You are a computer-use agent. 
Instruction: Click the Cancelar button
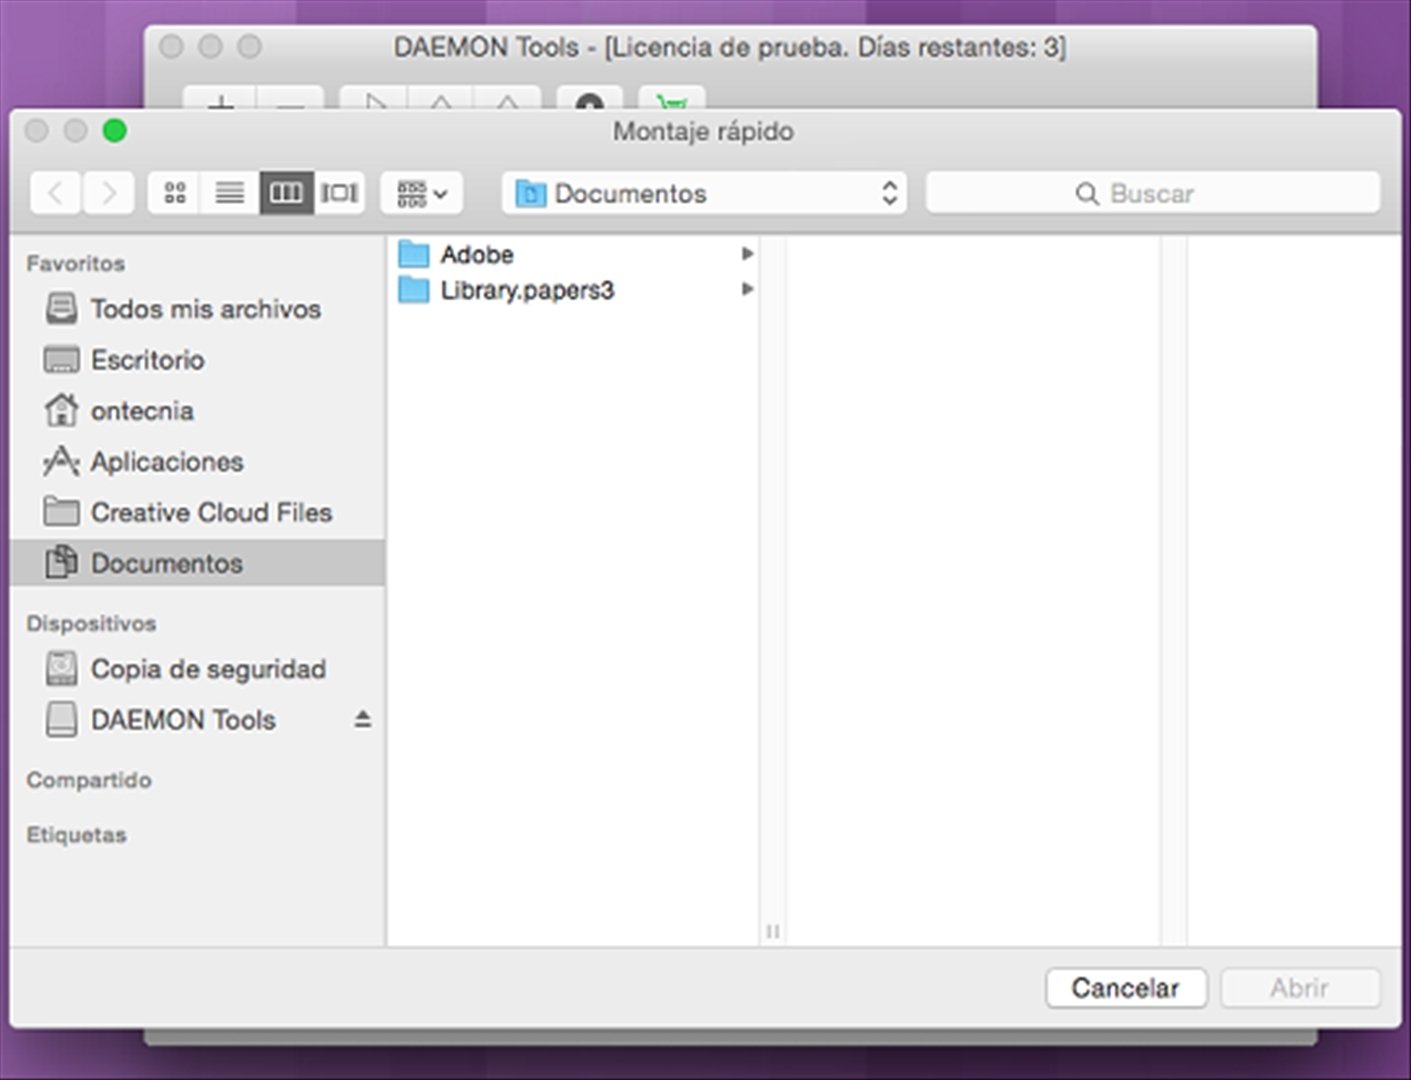click(1126, 988)
